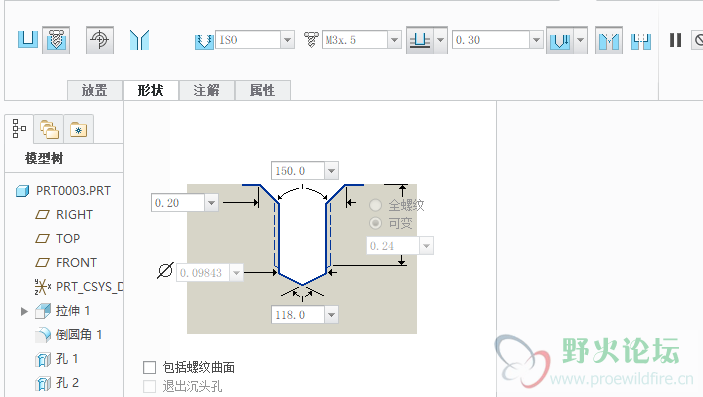Open the 0.24 thread depth dropdown
The height and width of the screenshot is (397, 703).
click(x=426, y=246)
